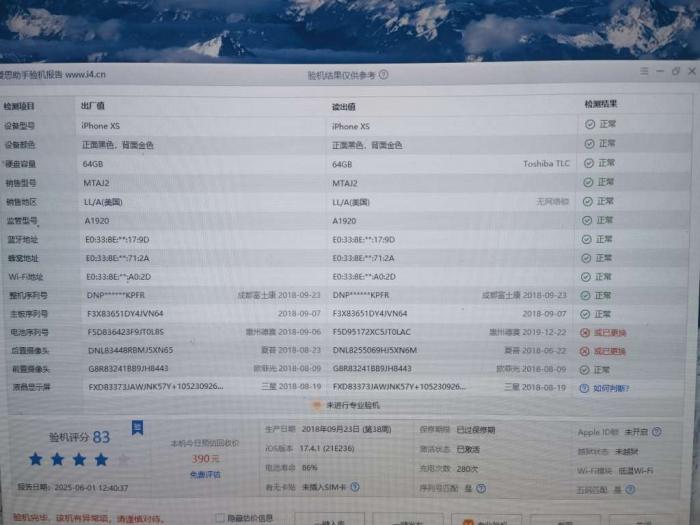This screenshot has height=525, width=700.
Task: Click the check icon in 设备颜色 row
Action: [x=589, y=144]
